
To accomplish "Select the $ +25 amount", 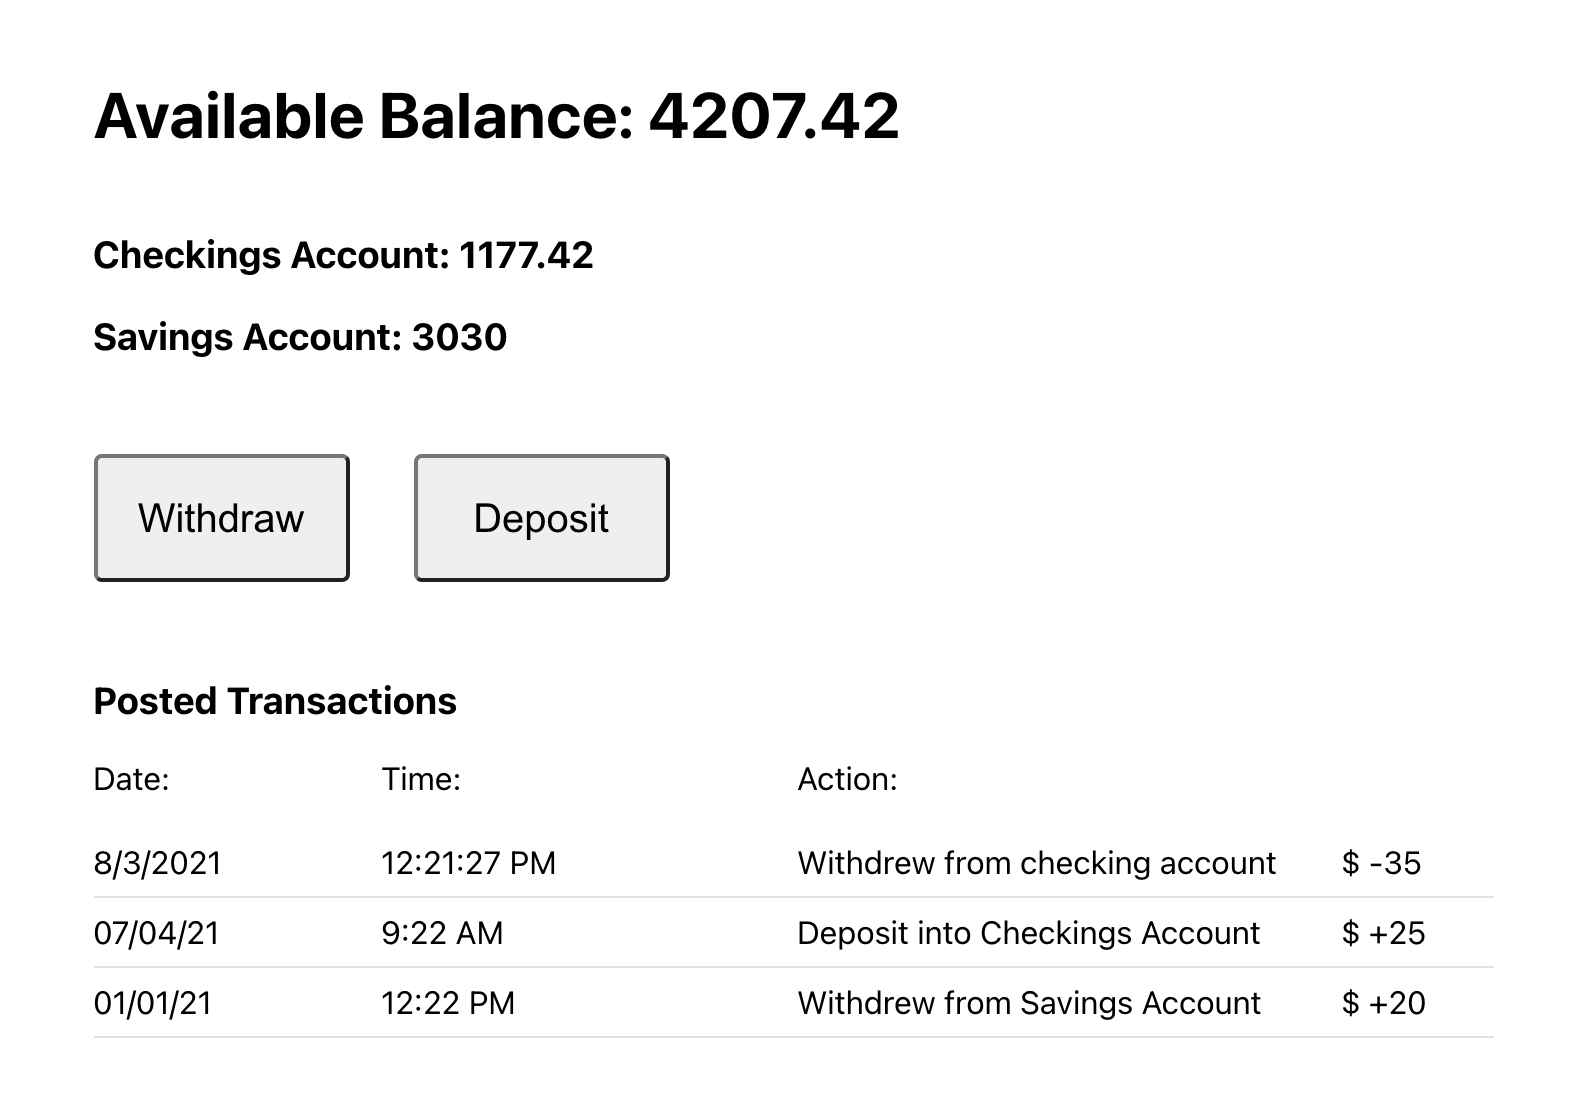I will [x=1384, y=933].
